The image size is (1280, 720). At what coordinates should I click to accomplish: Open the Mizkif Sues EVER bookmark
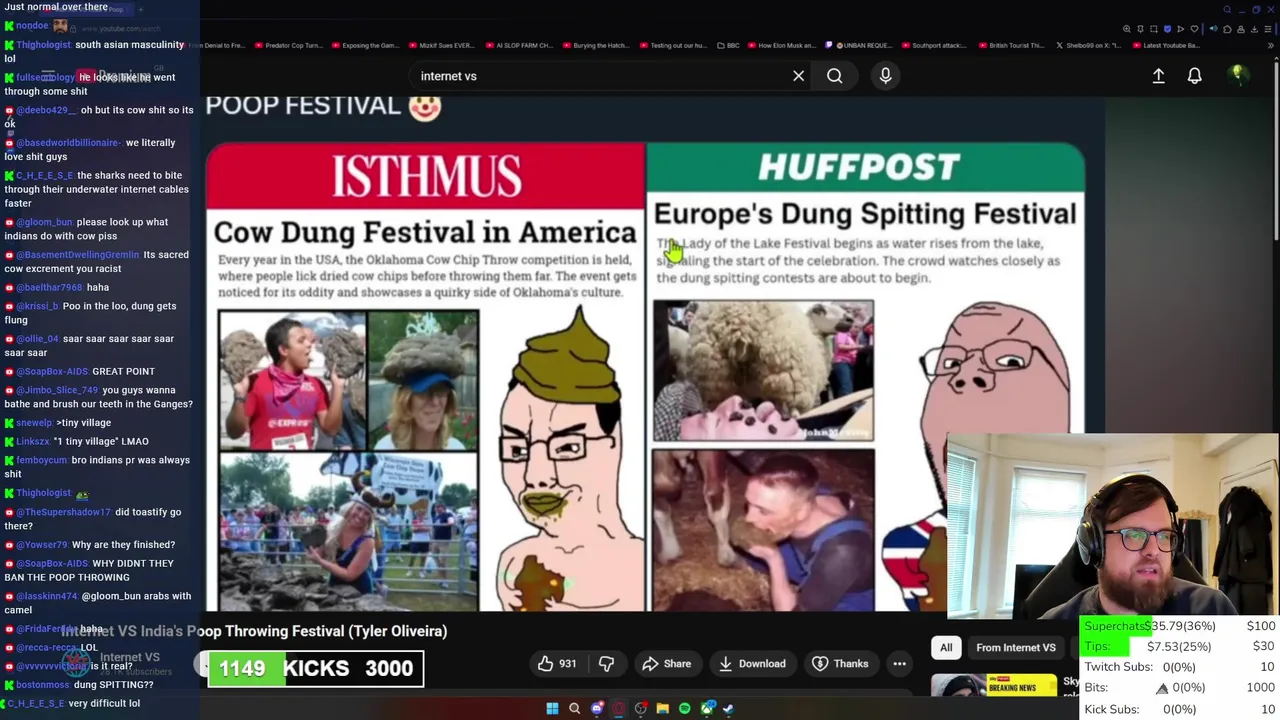click(x=442, y=45)
